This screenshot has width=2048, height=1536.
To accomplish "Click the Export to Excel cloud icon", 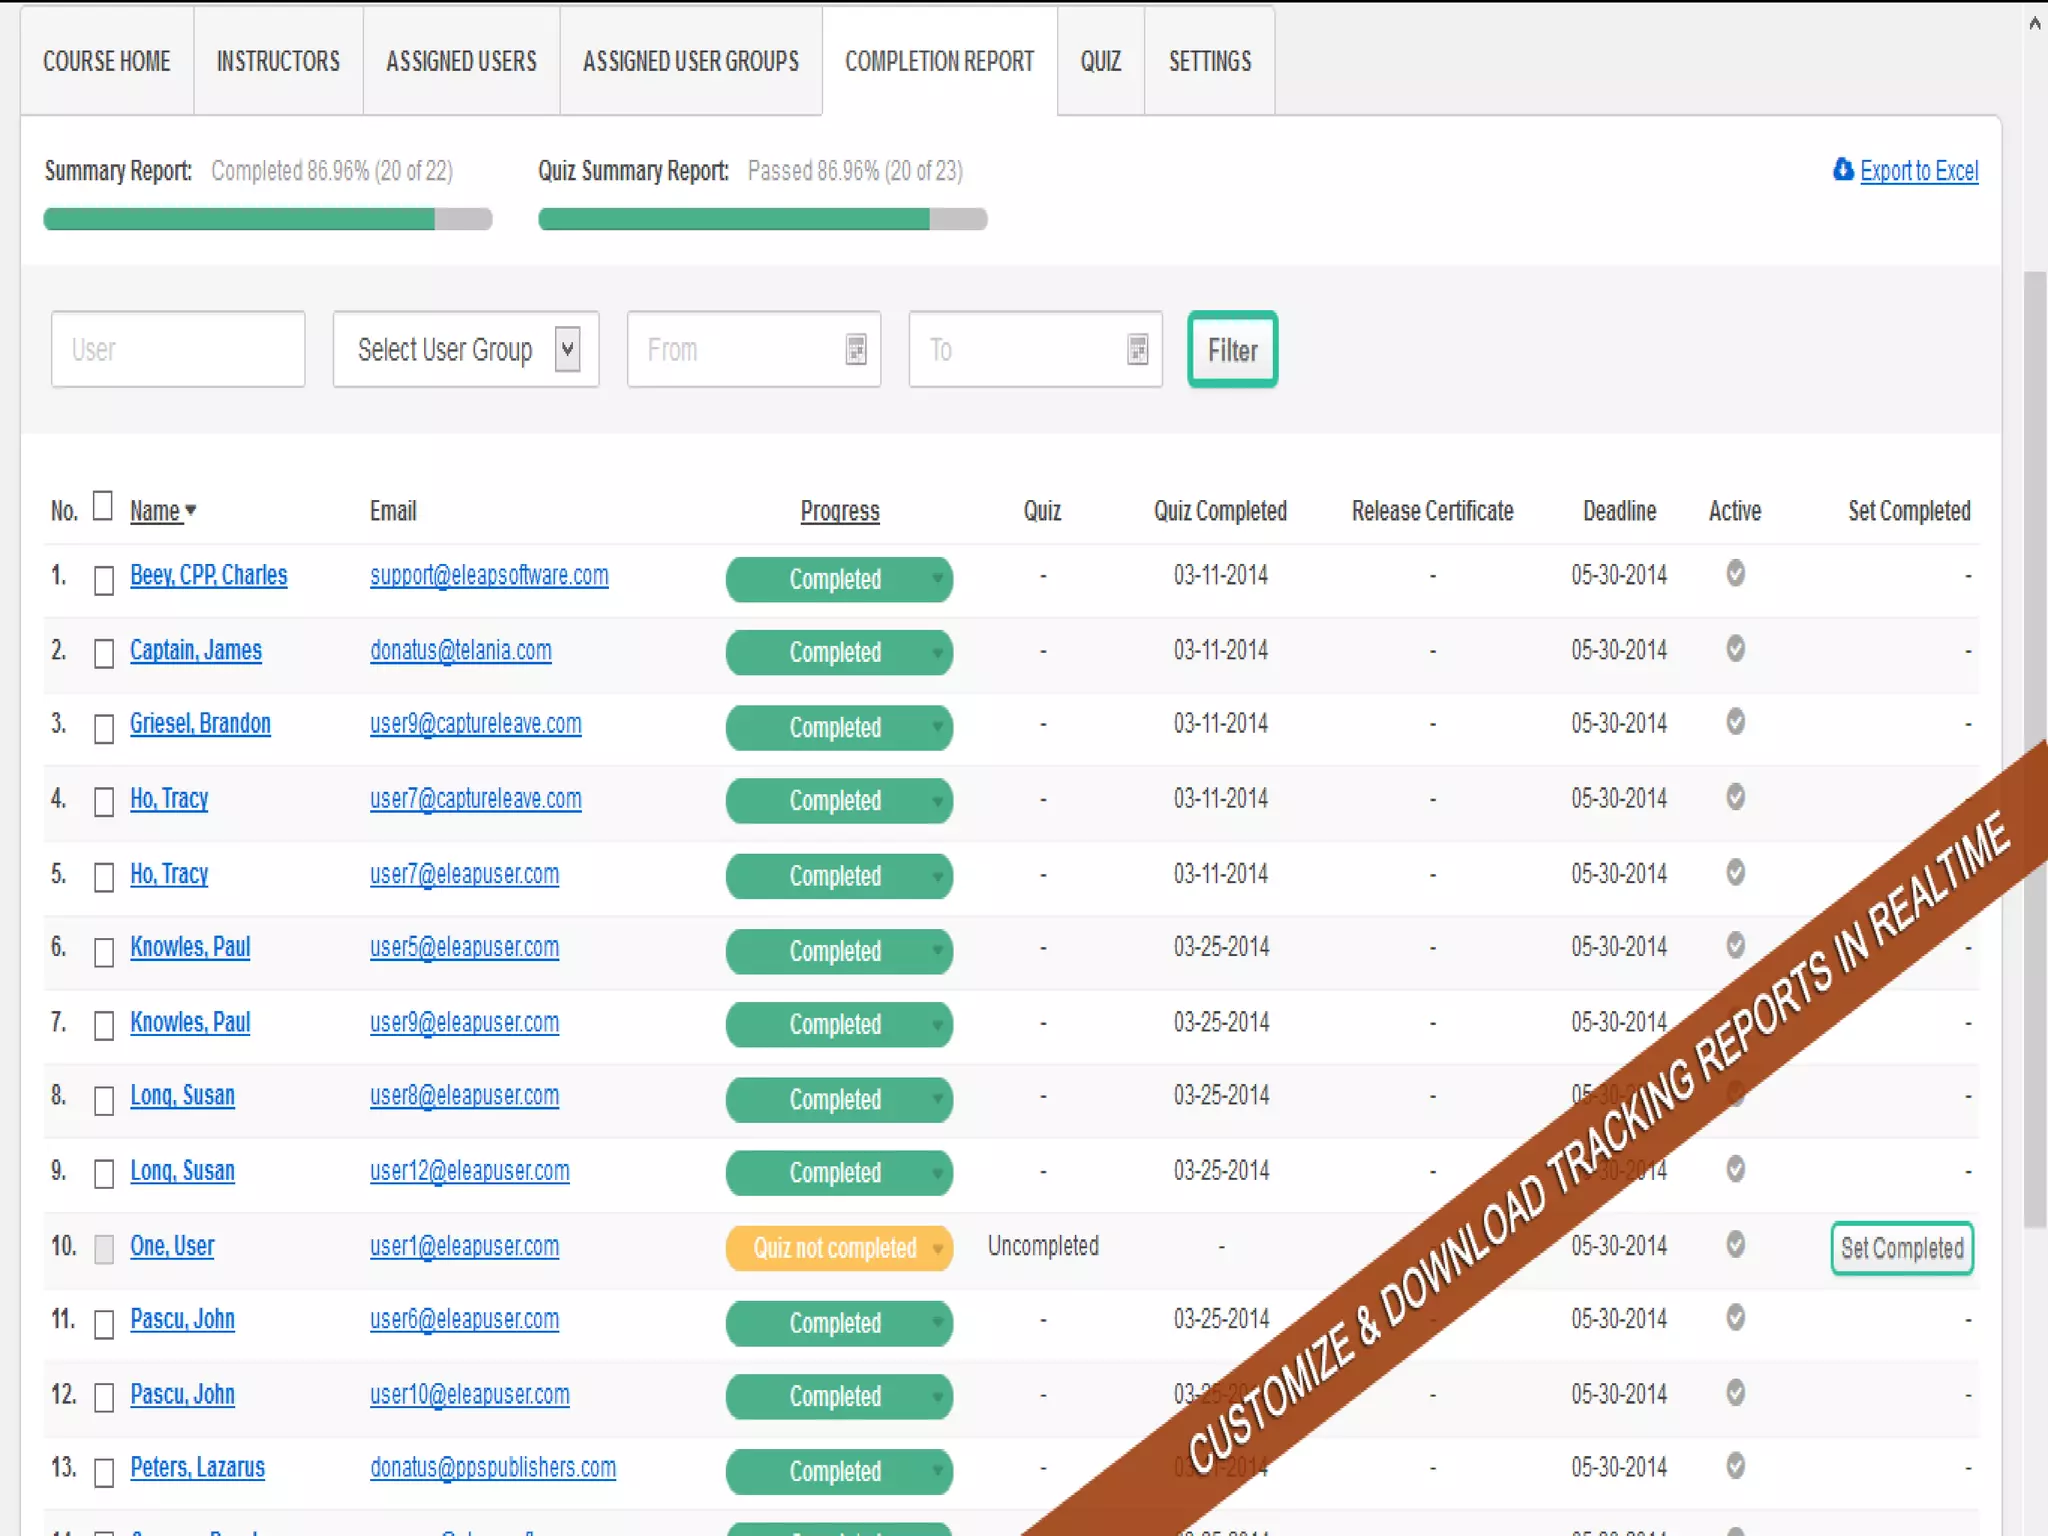I will click(1842, 170).
